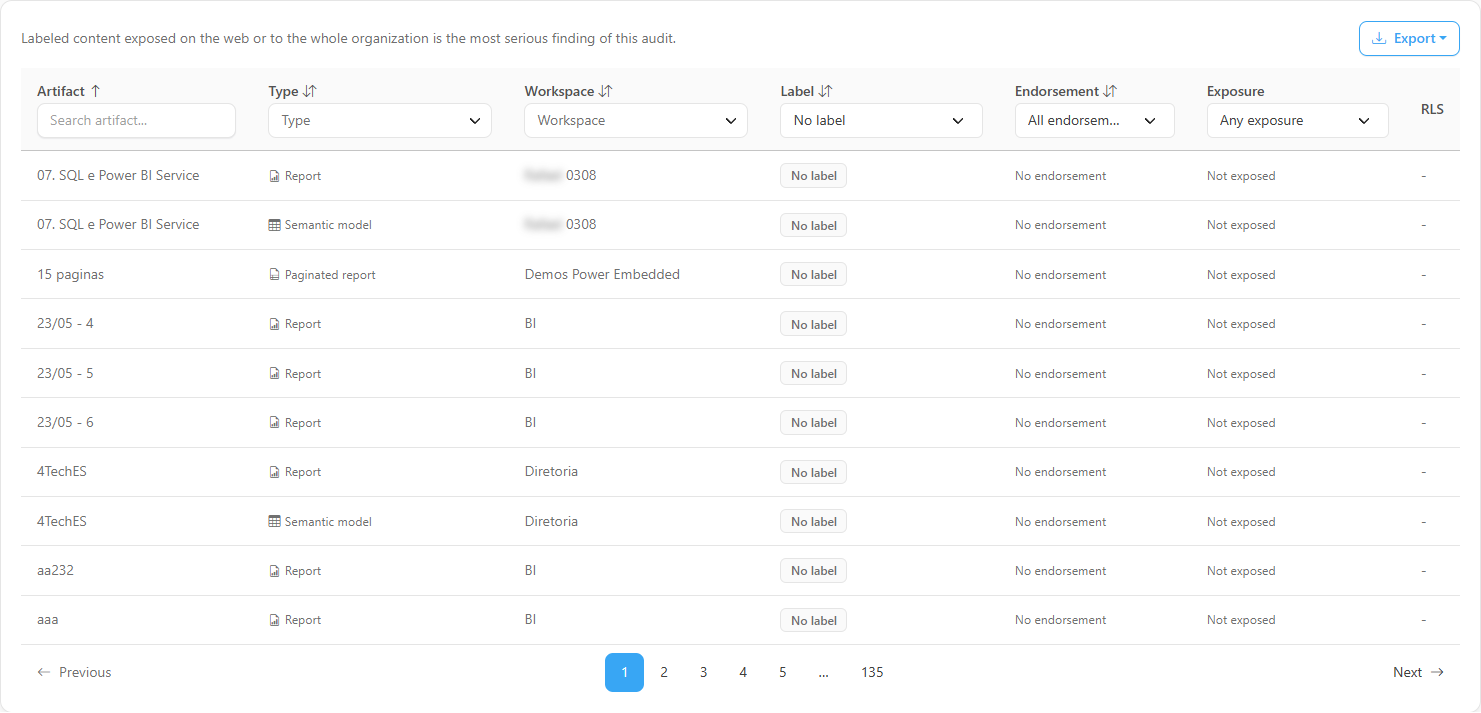The height and width of the screenshot is (713, 1481).
Task: Click the Report icon in 23/05 - 5 row
Action: [x=274, y=374]
